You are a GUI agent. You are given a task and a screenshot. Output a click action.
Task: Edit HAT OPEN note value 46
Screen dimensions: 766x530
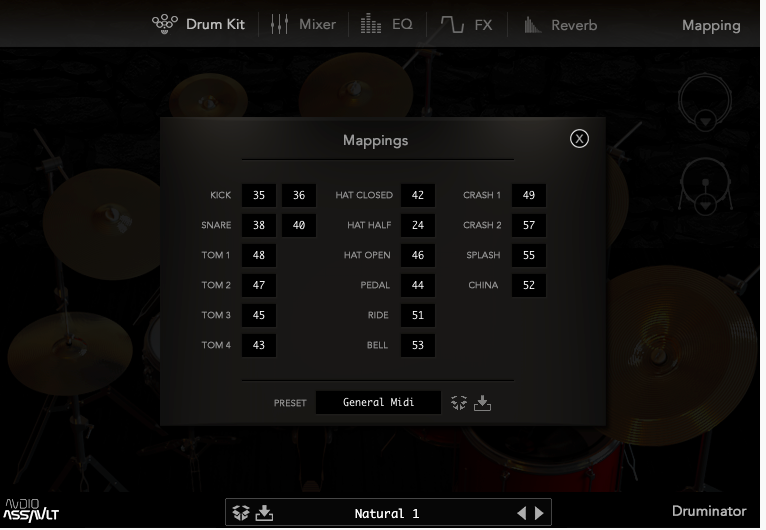click(x=418, y=255)
